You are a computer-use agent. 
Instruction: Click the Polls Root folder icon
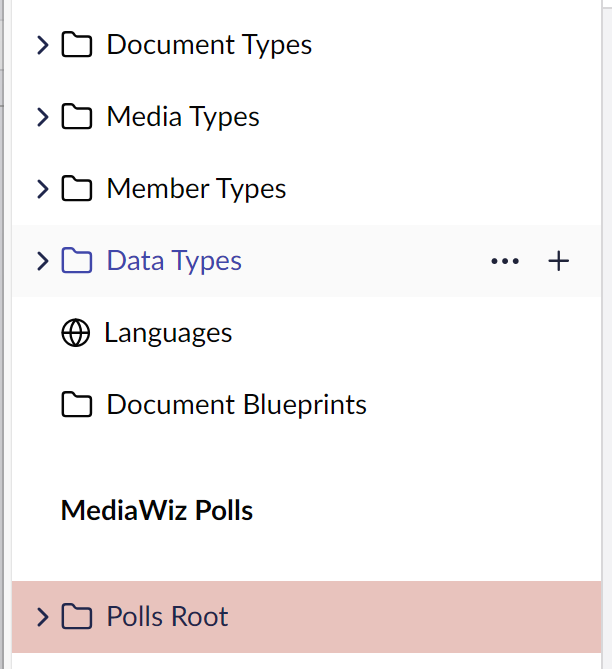tap(76, 617)
